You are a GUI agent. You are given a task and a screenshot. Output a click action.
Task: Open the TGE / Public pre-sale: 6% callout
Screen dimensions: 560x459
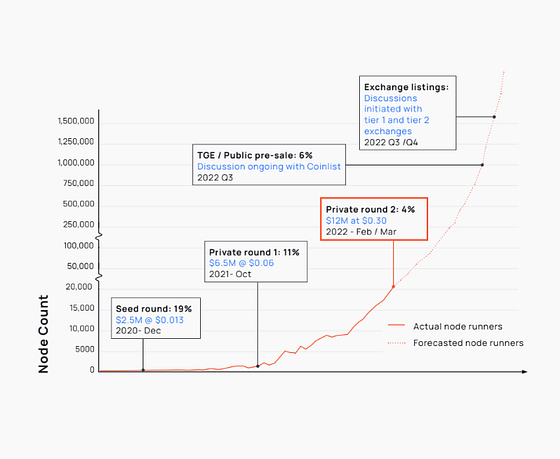point(269,165)
